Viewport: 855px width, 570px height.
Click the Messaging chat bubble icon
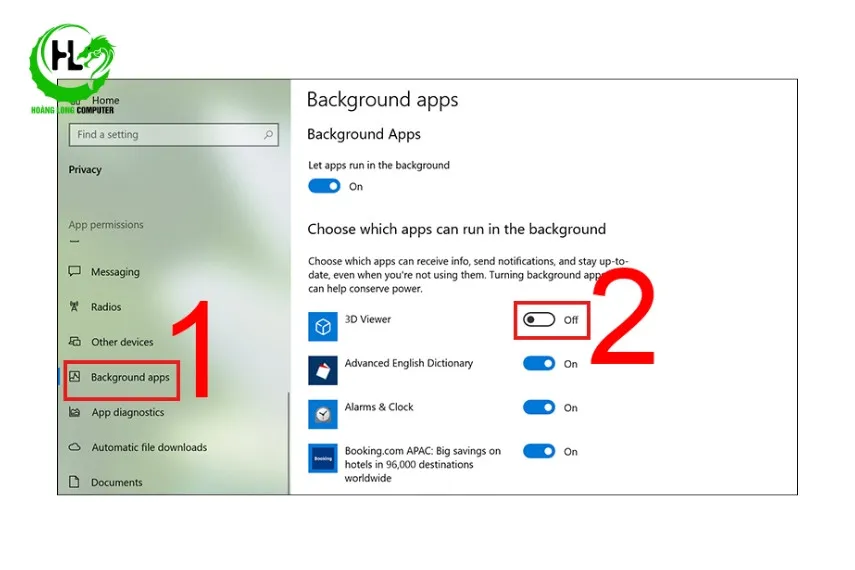74,272
